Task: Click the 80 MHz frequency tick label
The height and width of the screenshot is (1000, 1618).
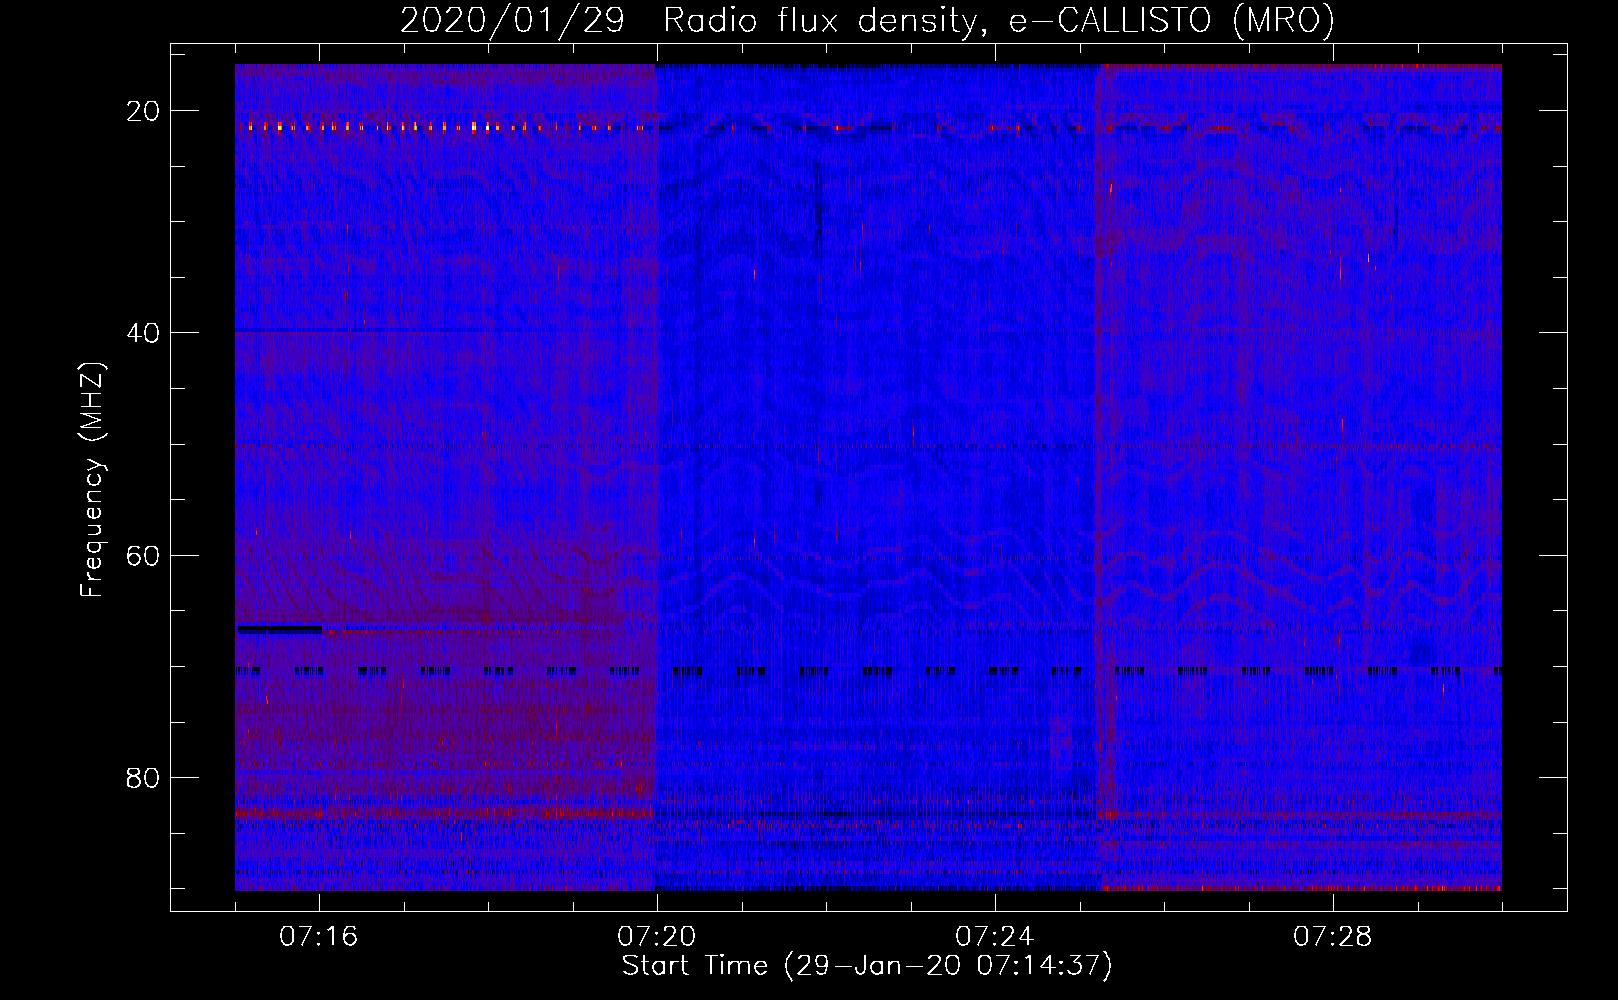Action: click(143, 777)
